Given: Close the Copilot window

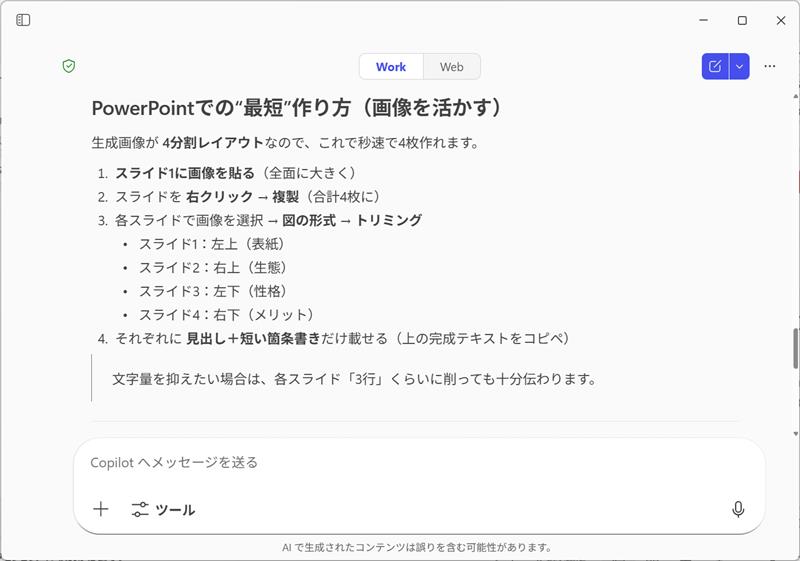Looking at the screenshot, I should [780, 20].
